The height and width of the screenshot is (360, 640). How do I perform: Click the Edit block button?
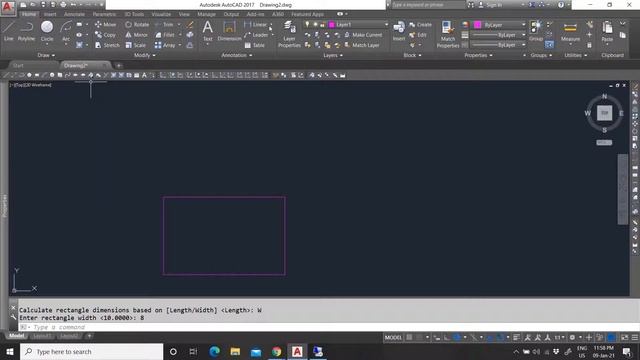tap(418, 35)
